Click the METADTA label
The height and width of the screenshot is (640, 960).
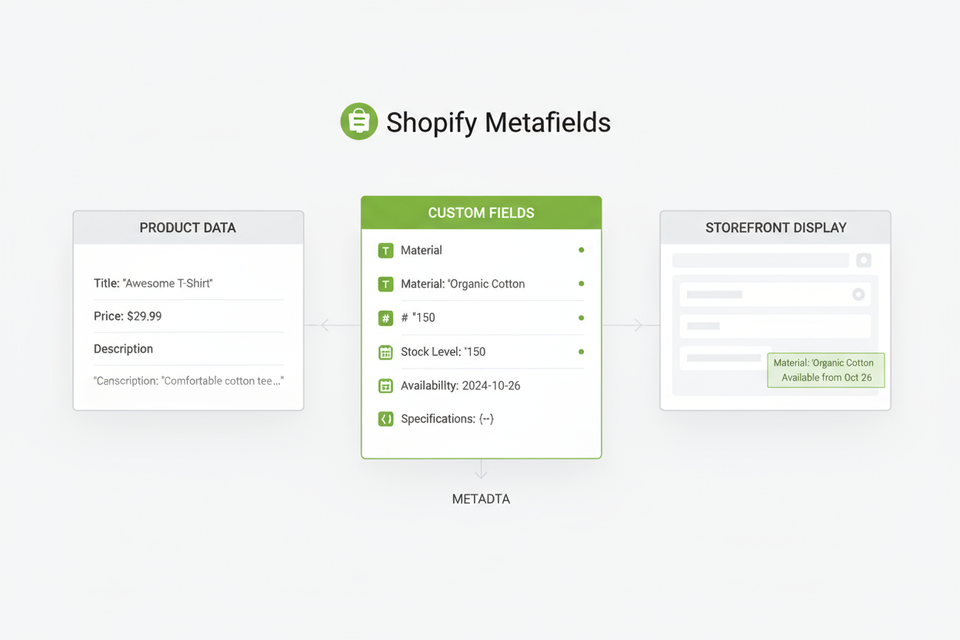(481, 498)
